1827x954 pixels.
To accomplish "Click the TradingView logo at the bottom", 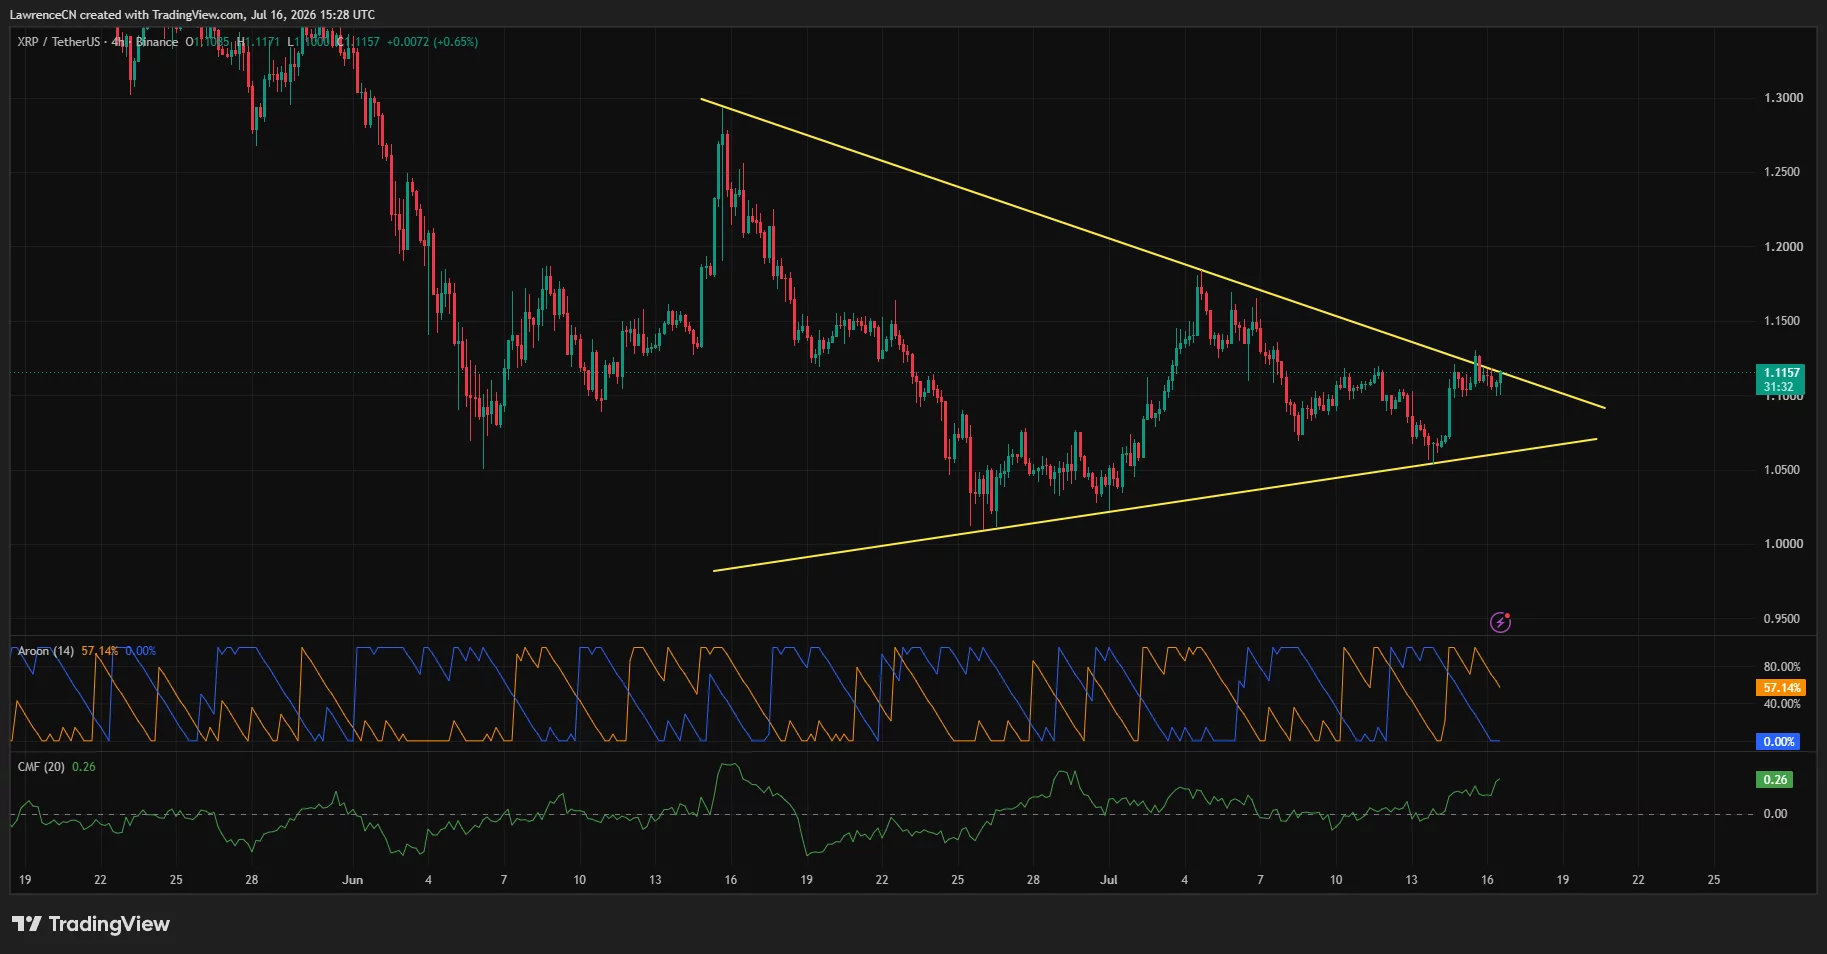I will point(91,924).
